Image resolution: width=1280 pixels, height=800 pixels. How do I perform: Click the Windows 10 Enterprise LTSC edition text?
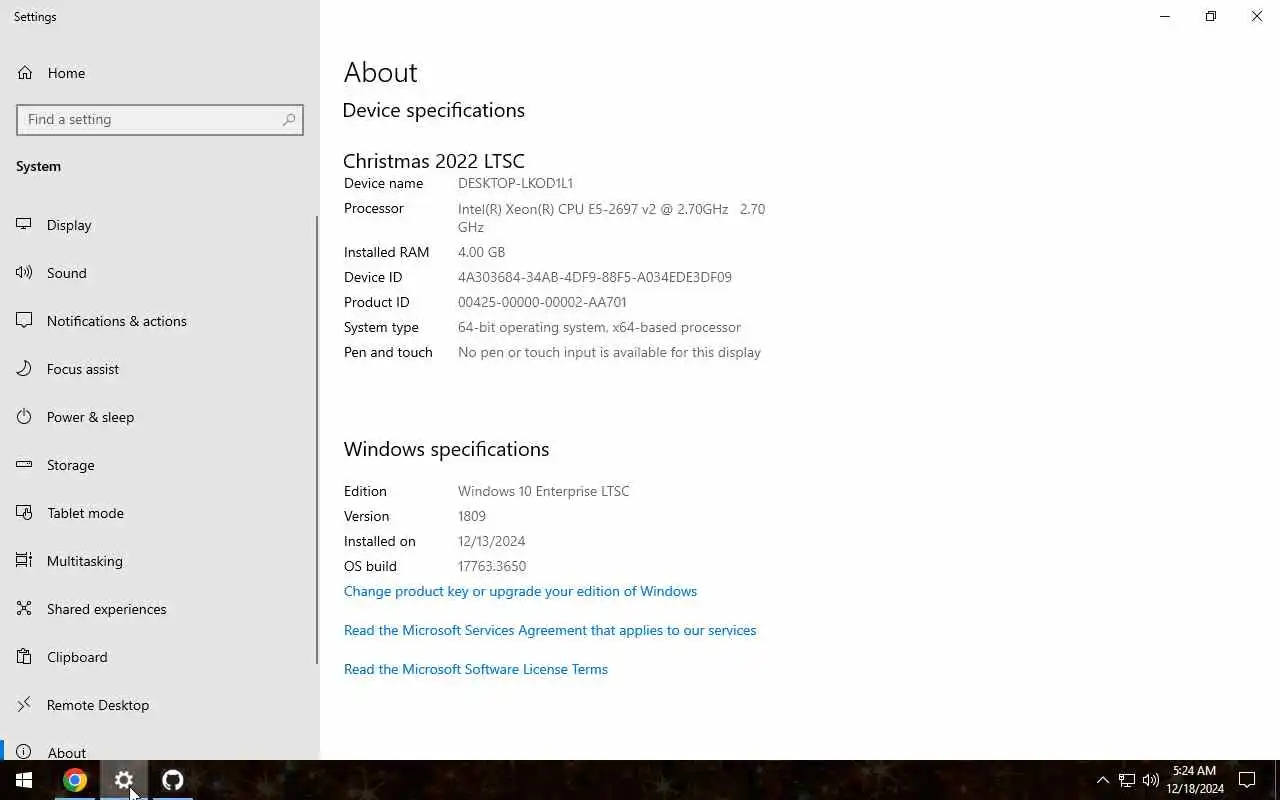tap(544, 491)
